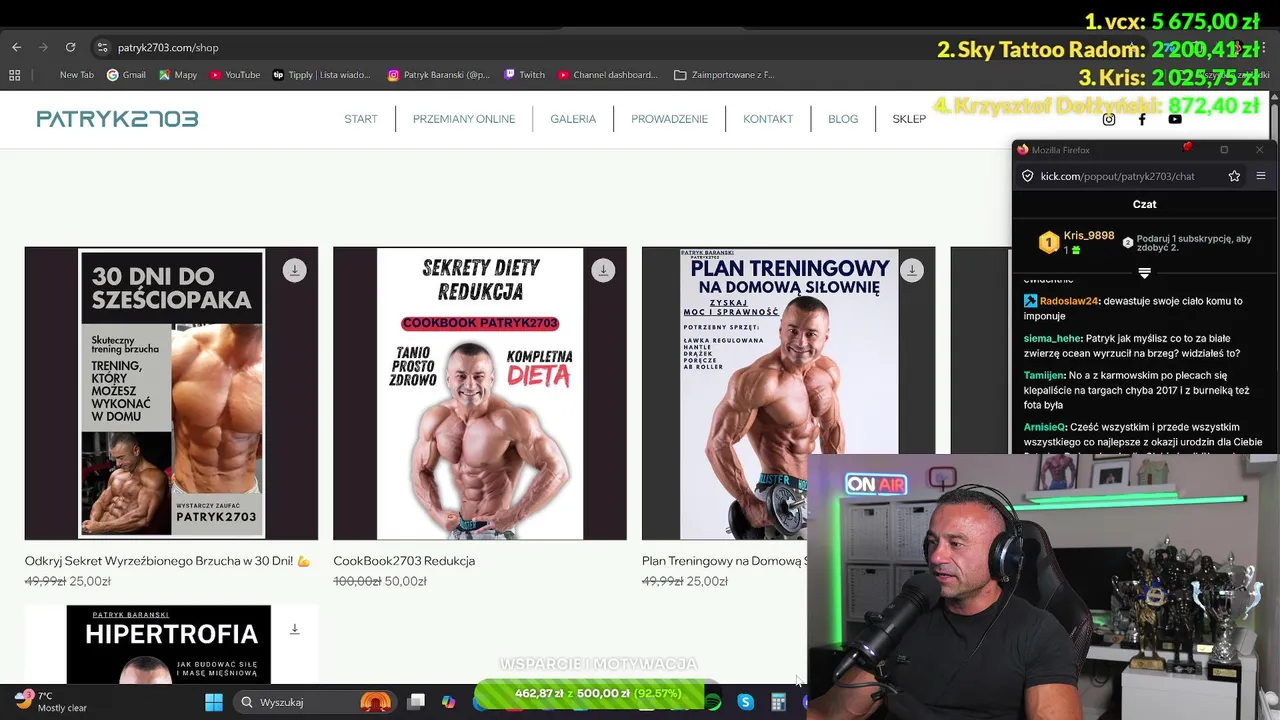The height and width of the screenshot is (720, 1280).
Task: Download icon on 30 Dni Do Sześciopaka card
Action: coord(294,271)
